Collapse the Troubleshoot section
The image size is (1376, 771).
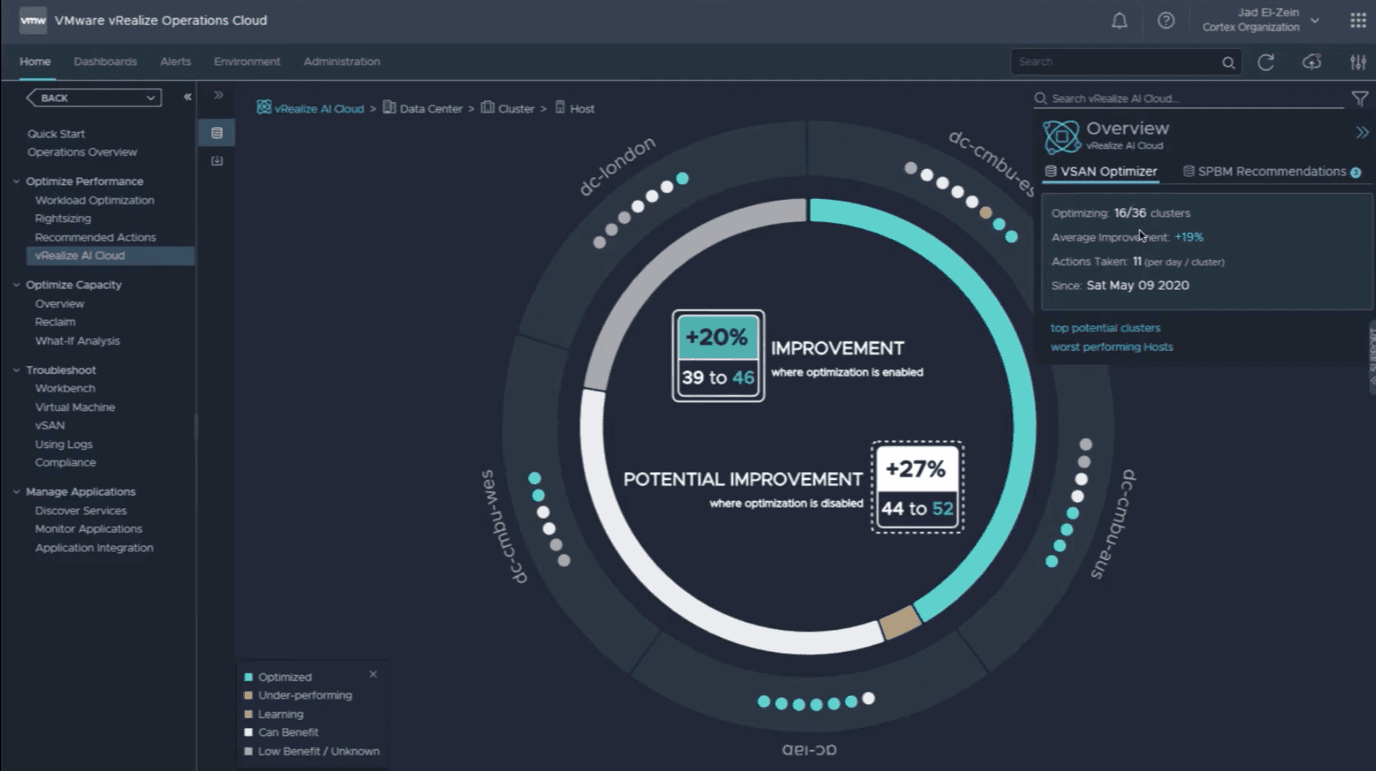coord(17,371)
